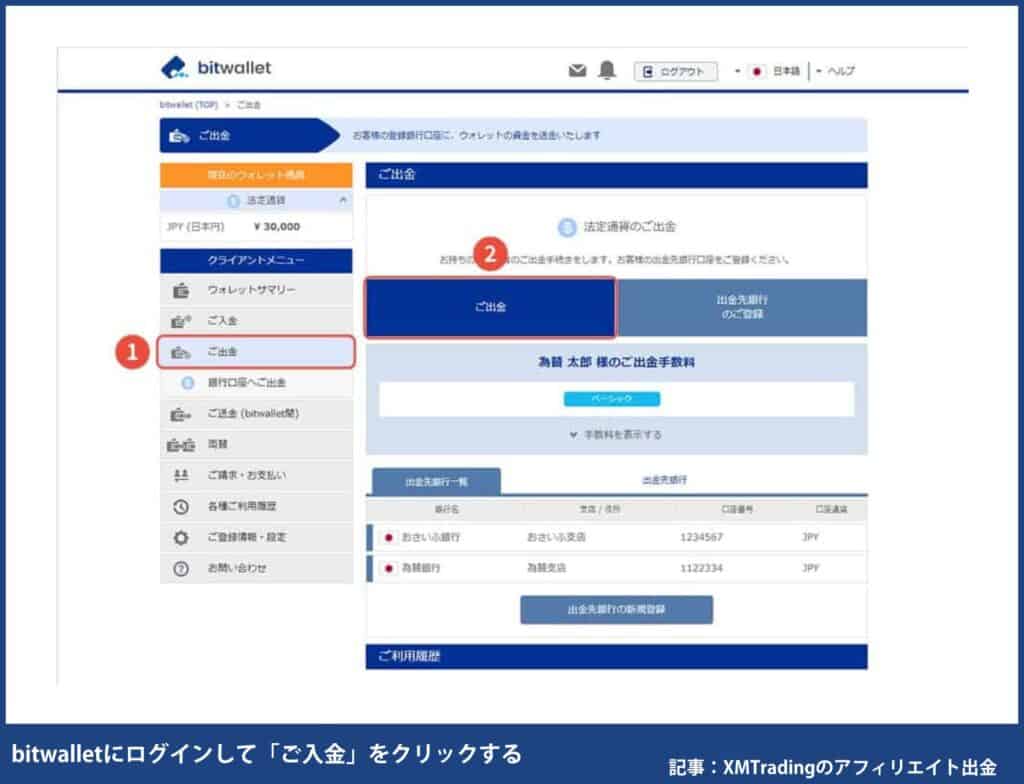
Task: Click the 法定通貨のご出金 coin icon
Action: point(567,227)
